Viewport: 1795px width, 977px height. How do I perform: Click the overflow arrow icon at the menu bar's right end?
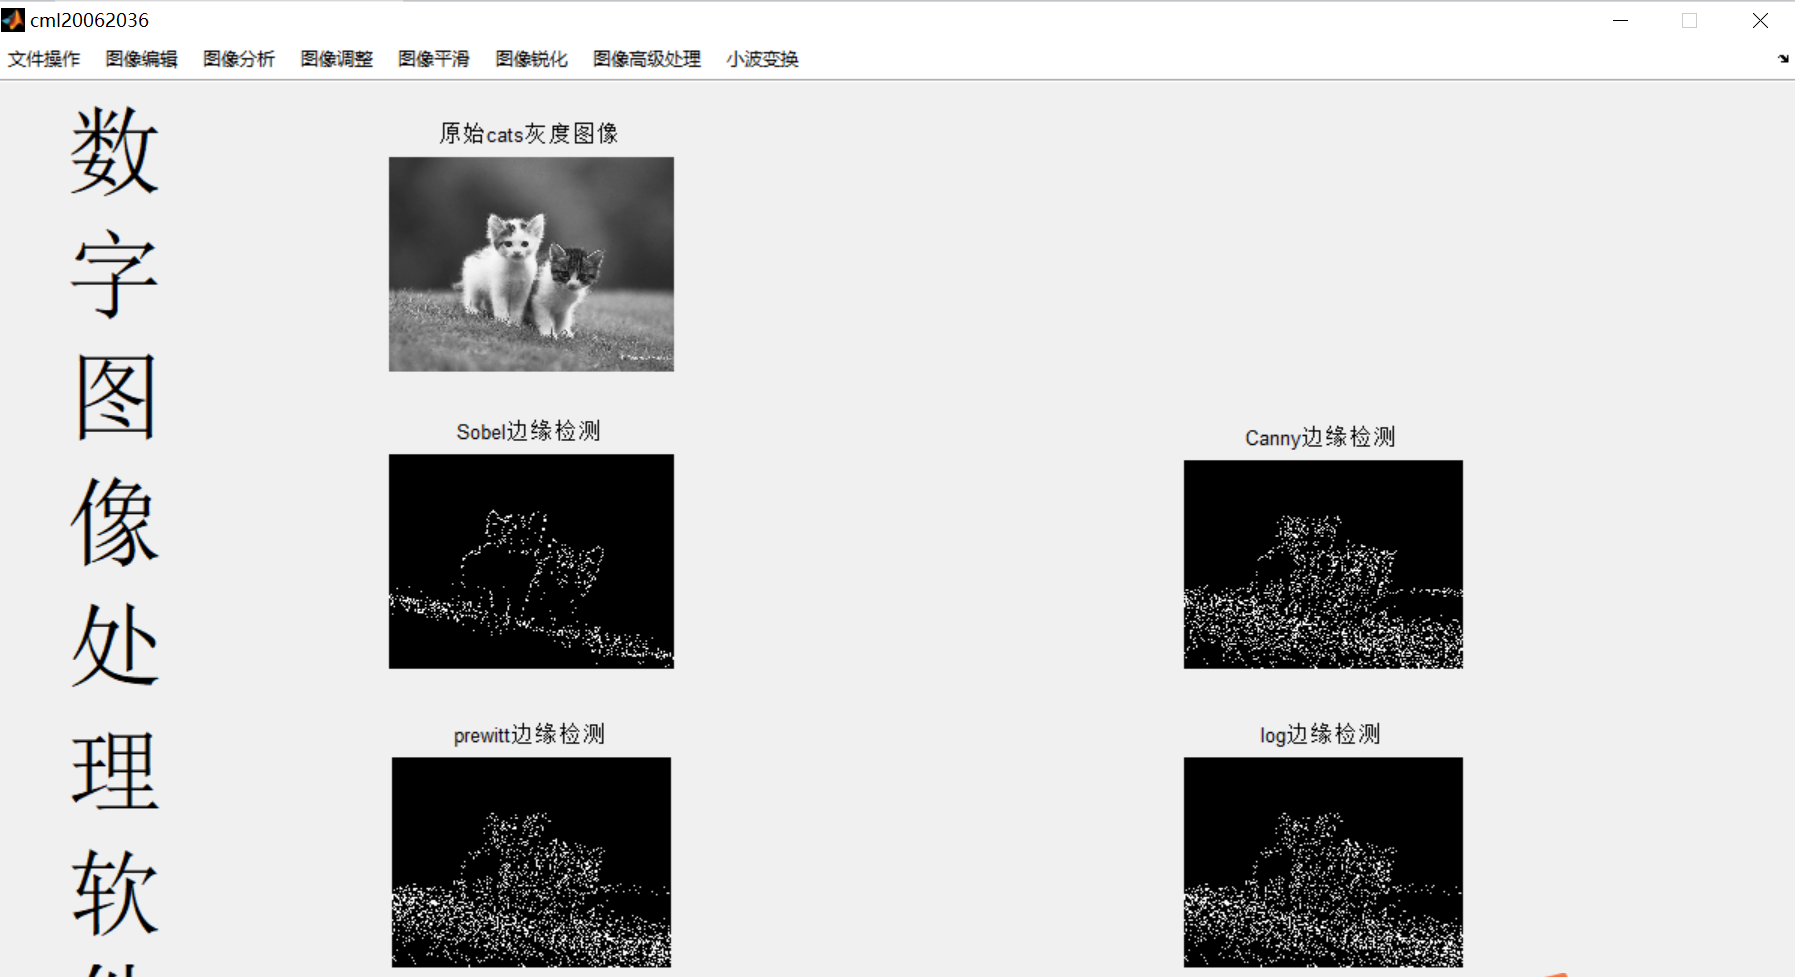[1783, 59]
